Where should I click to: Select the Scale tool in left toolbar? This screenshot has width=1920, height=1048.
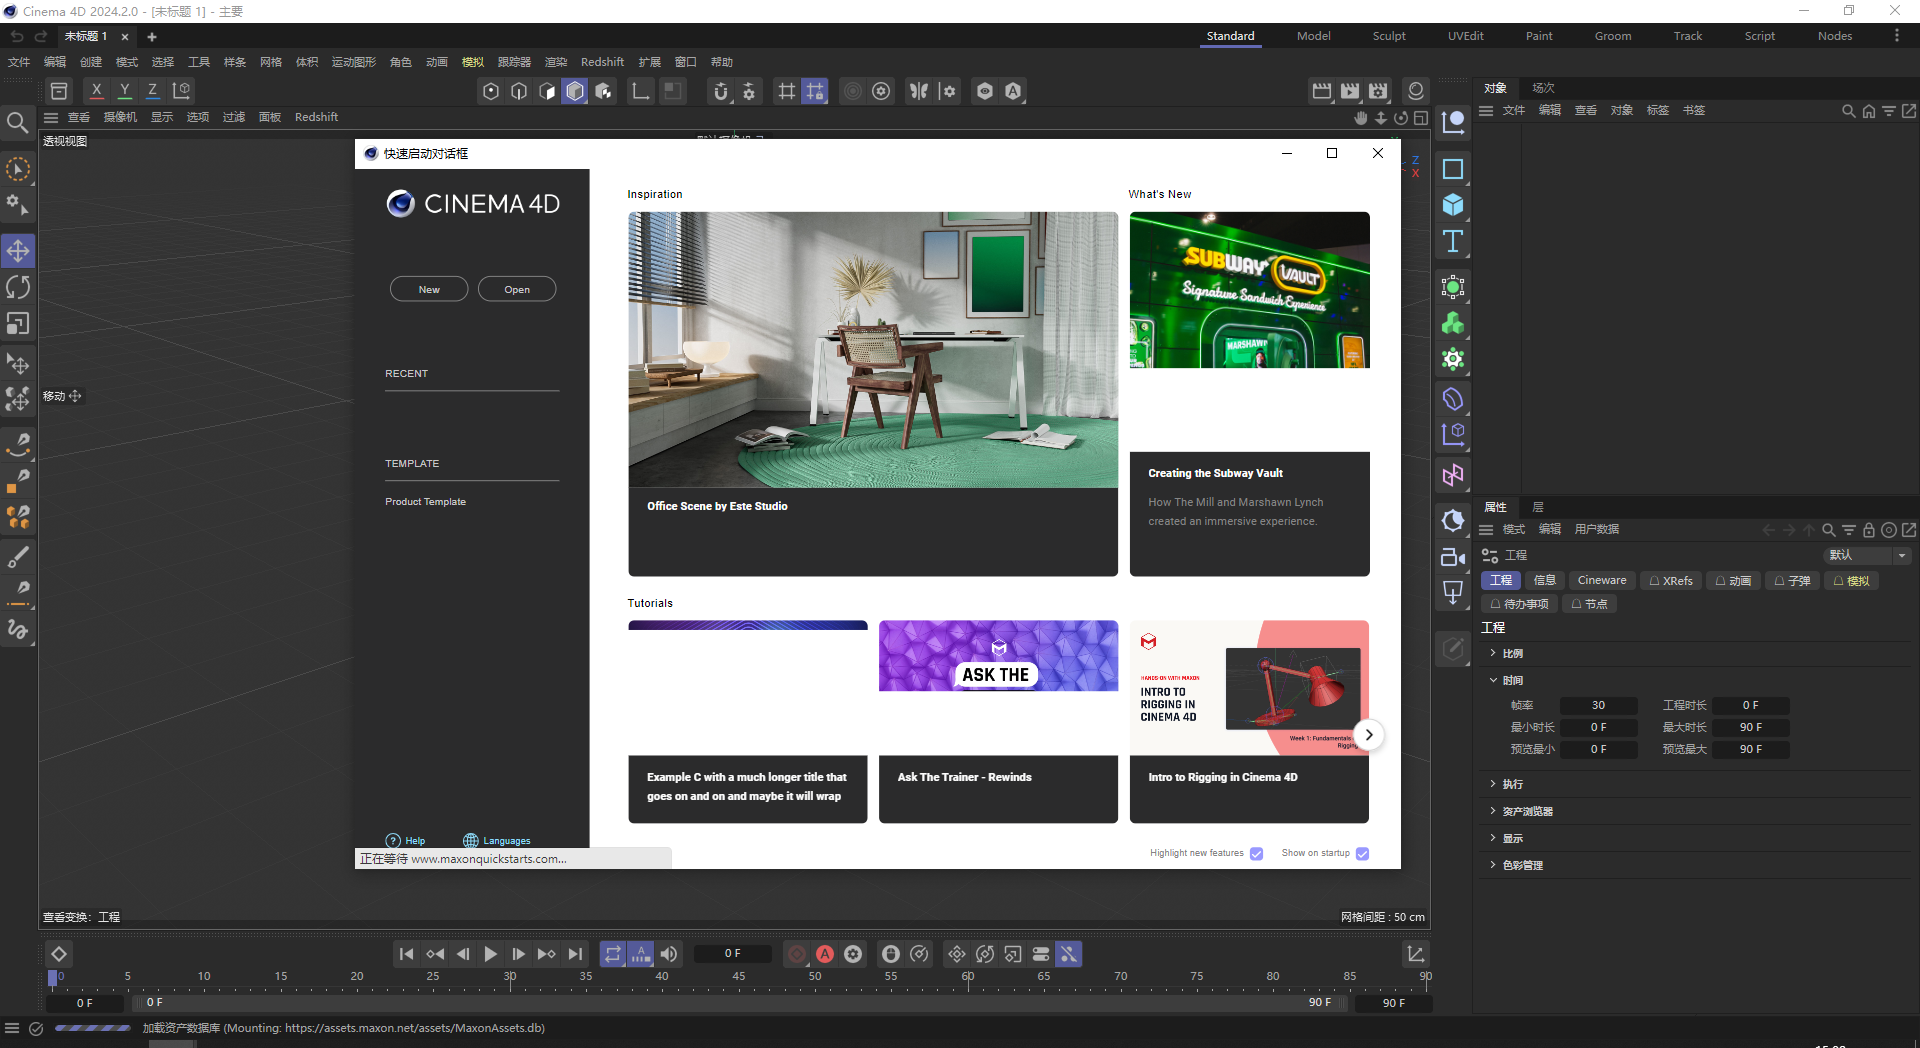pos(18,324)
